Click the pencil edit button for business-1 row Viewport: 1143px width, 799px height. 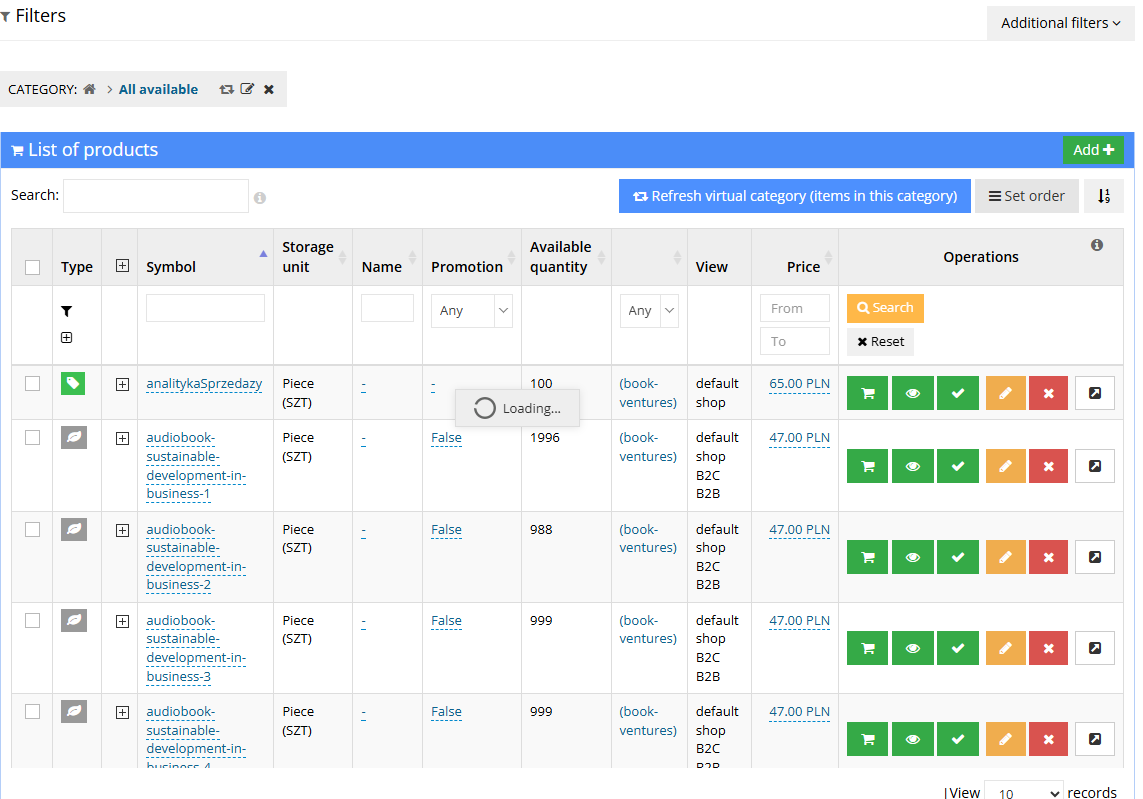[x=1005, y=466]
